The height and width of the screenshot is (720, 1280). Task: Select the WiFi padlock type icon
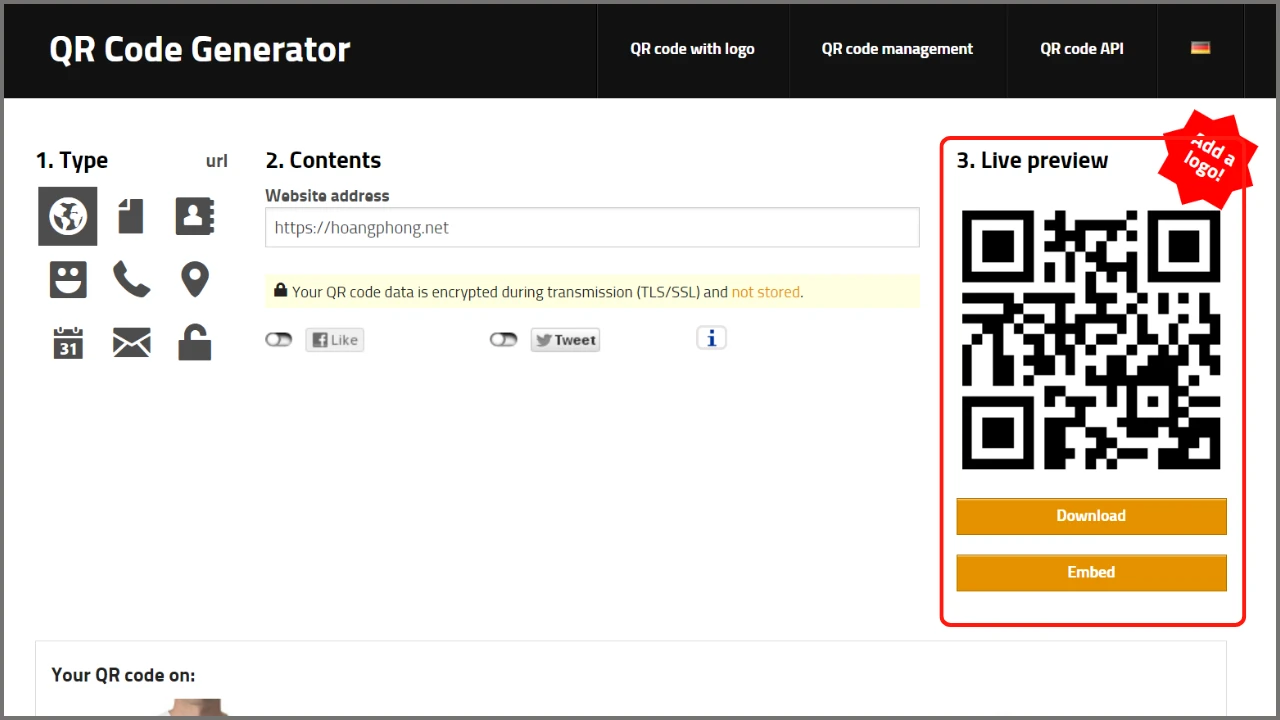coord(195,343)
